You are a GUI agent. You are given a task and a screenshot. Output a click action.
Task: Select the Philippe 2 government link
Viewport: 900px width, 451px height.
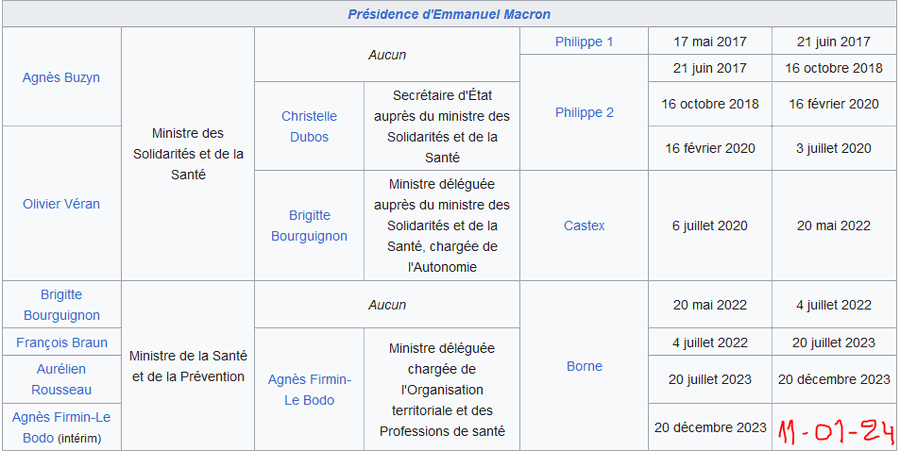pos(584,112)
